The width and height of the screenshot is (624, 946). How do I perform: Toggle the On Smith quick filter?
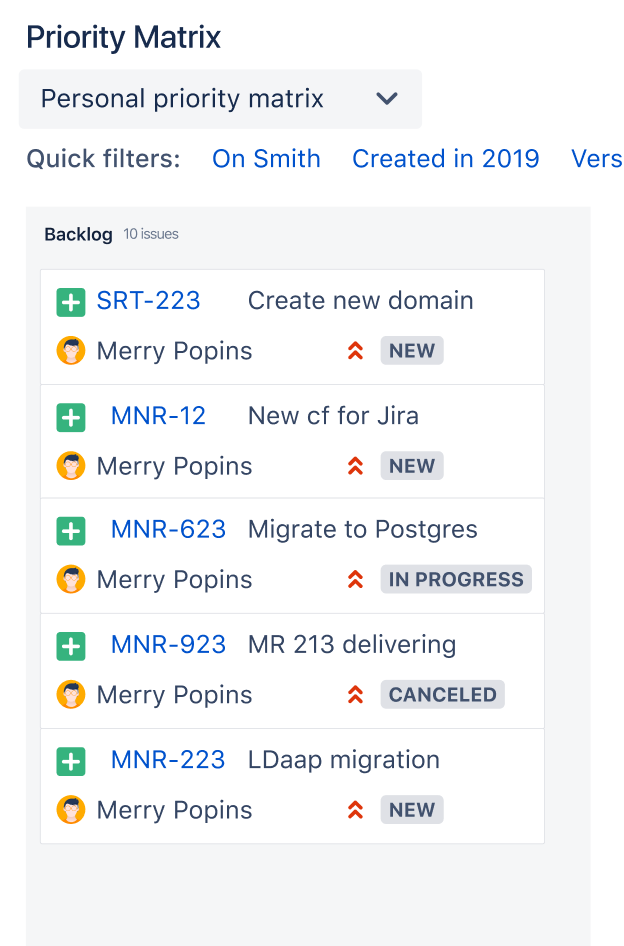point(266,159)
